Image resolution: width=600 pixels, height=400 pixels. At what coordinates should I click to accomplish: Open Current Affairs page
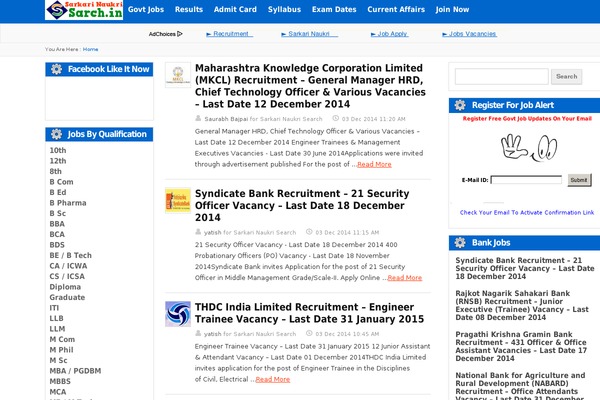[x=396, y=10]
